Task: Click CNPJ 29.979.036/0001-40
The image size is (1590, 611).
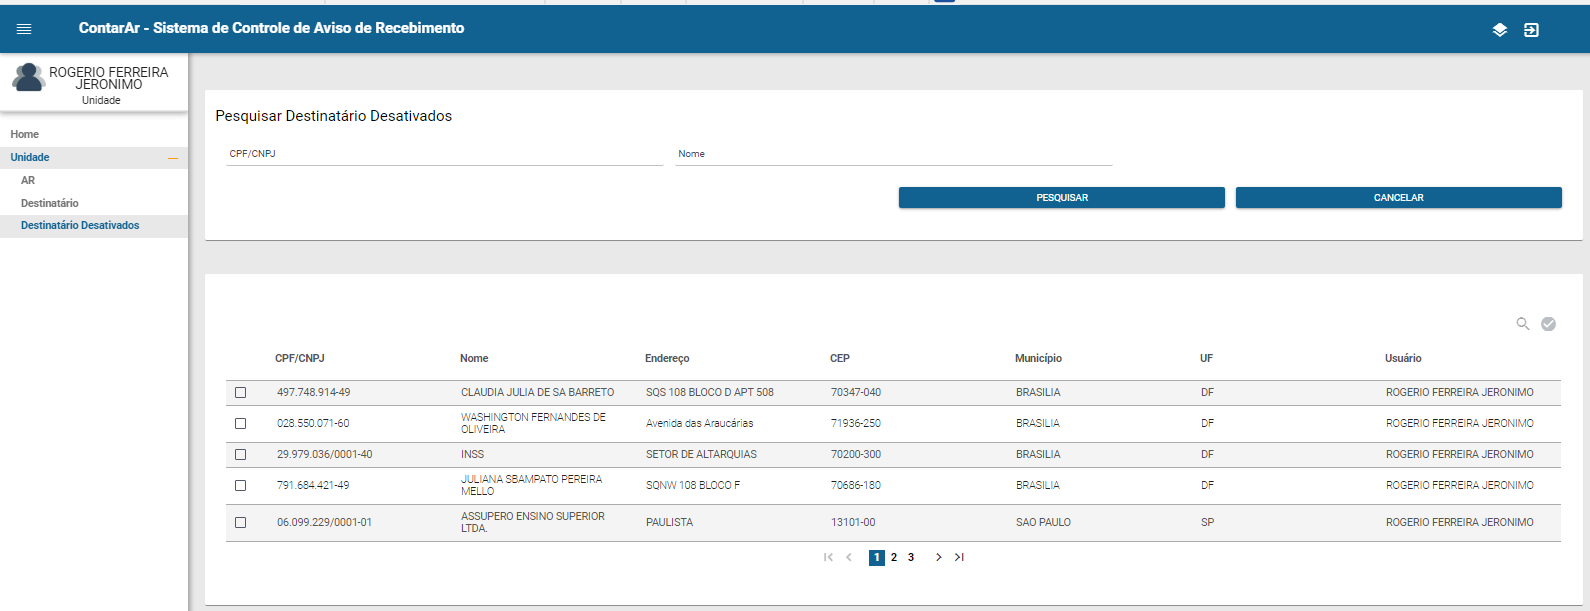Action: pos(325,455)
